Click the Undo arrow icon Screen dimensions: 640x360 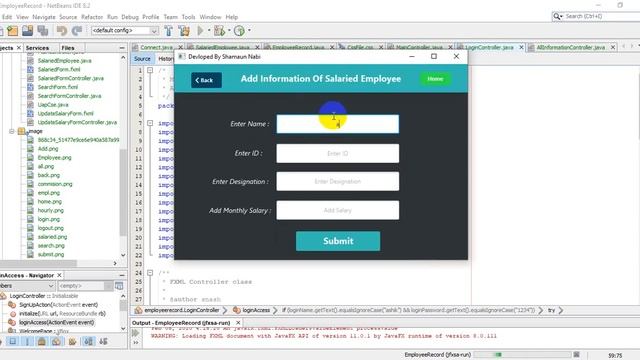coord(62,31)
